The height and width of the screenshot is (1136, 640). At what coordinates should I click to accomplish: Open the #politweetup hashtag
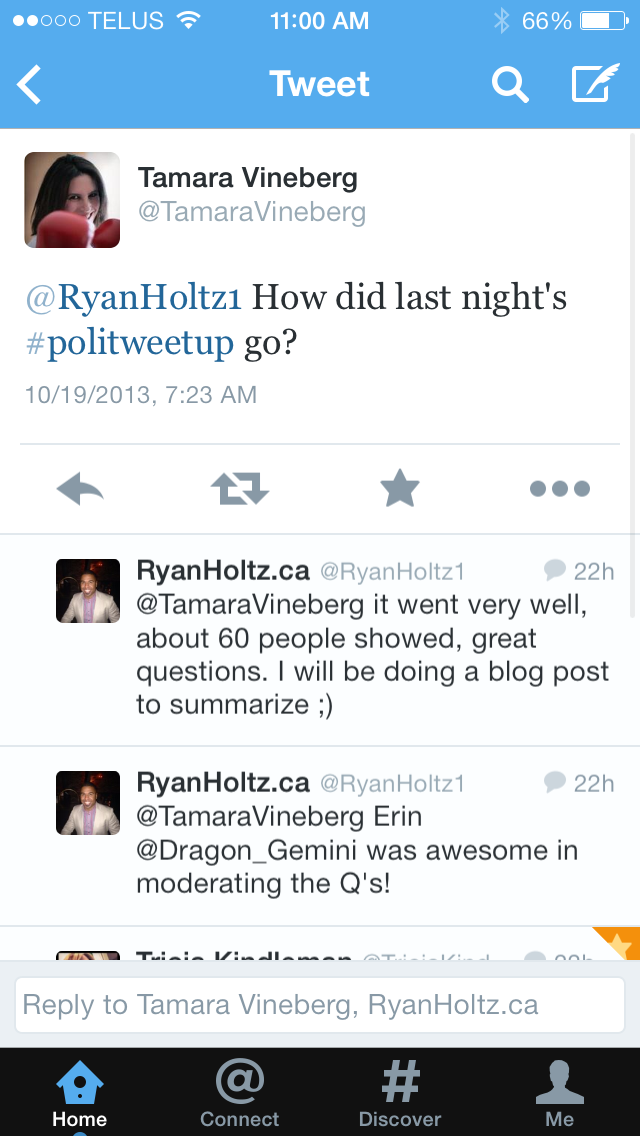[130, 343]
